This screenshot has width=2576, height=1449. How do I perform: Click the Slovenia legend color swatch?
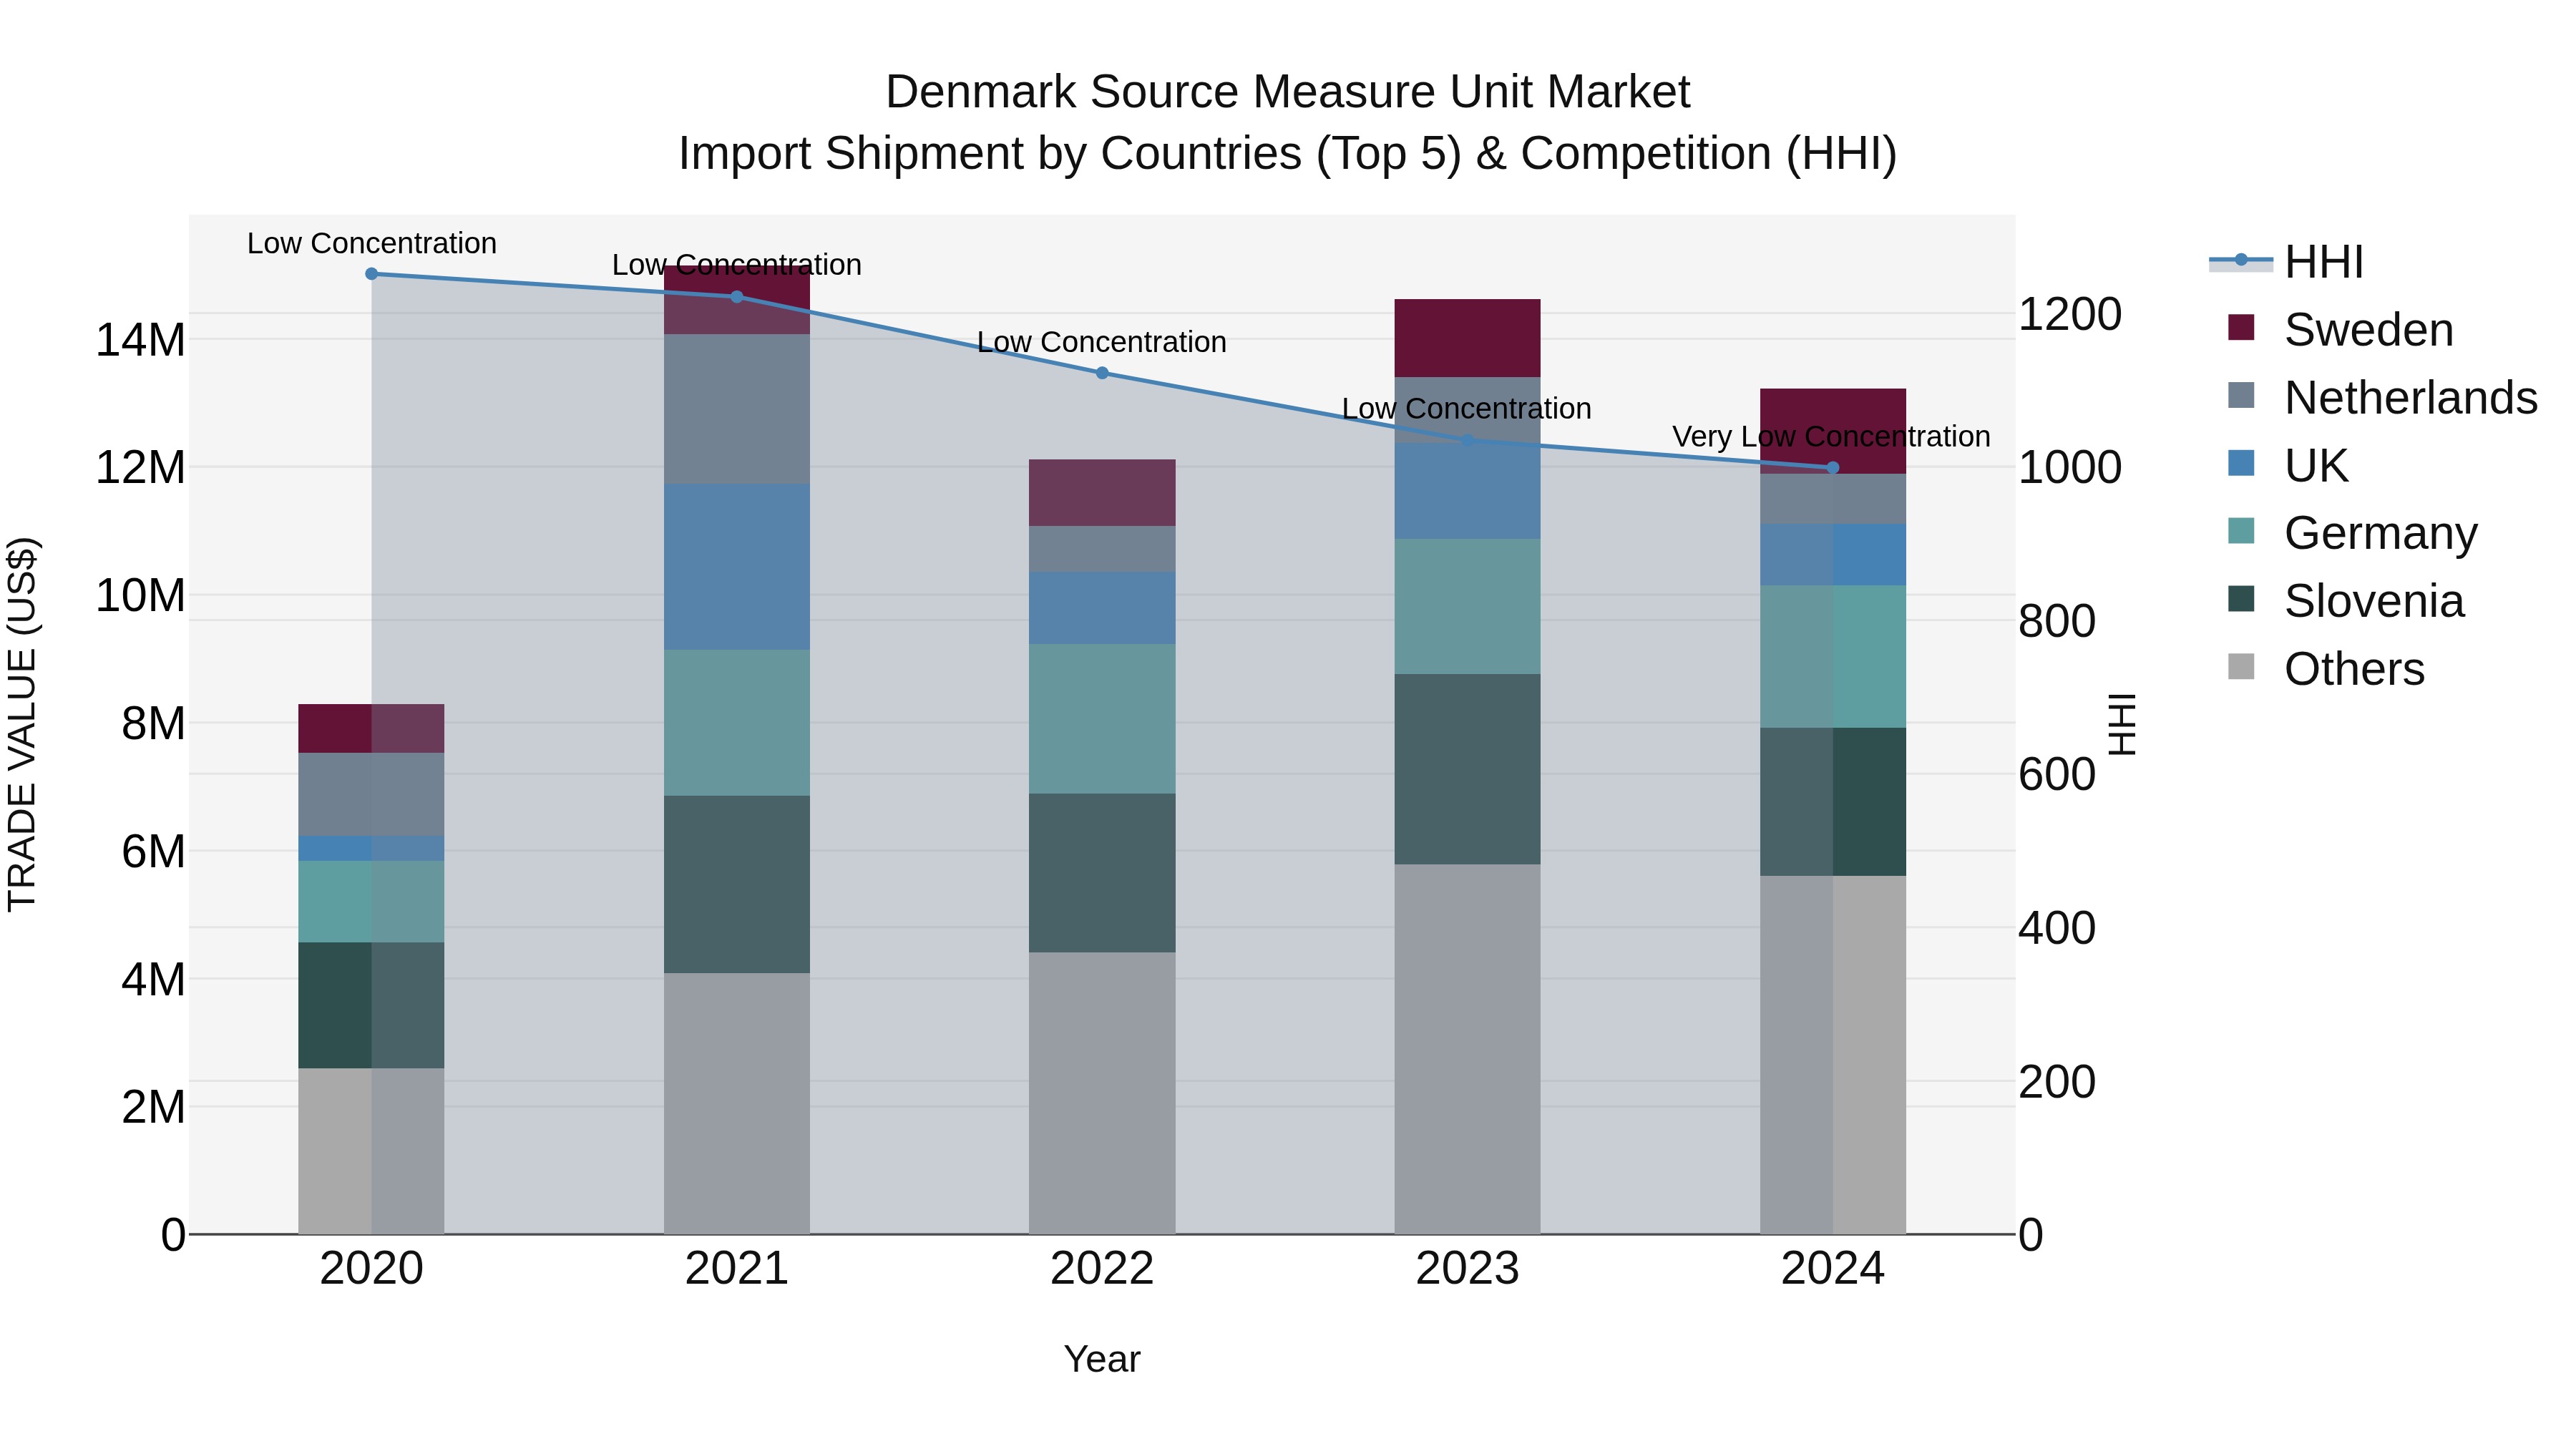[2241, 599]
